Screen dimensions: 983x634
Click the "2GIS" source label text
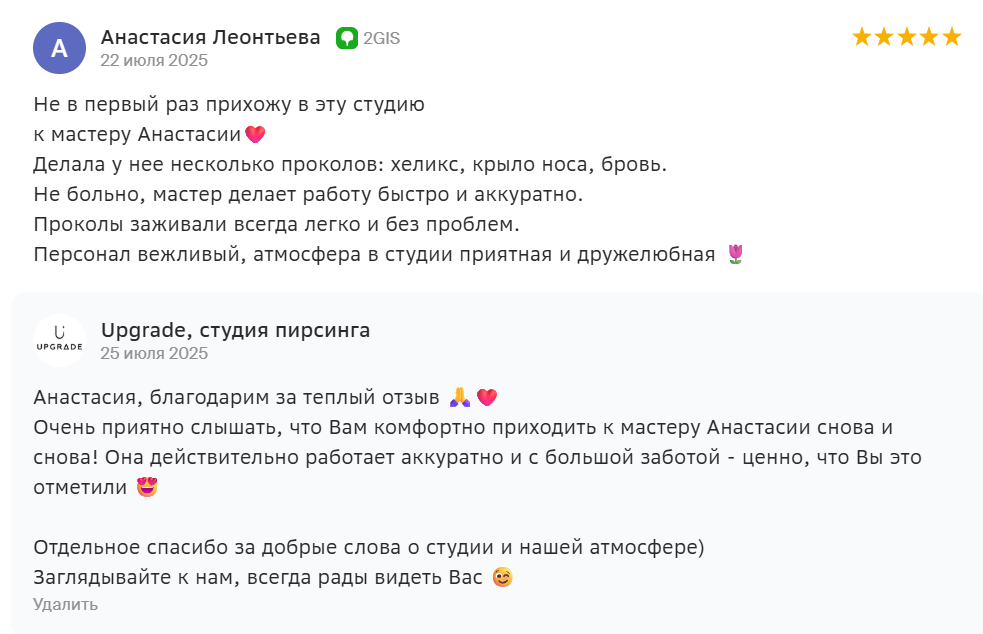pyautogui.click(x=381, y=38)
